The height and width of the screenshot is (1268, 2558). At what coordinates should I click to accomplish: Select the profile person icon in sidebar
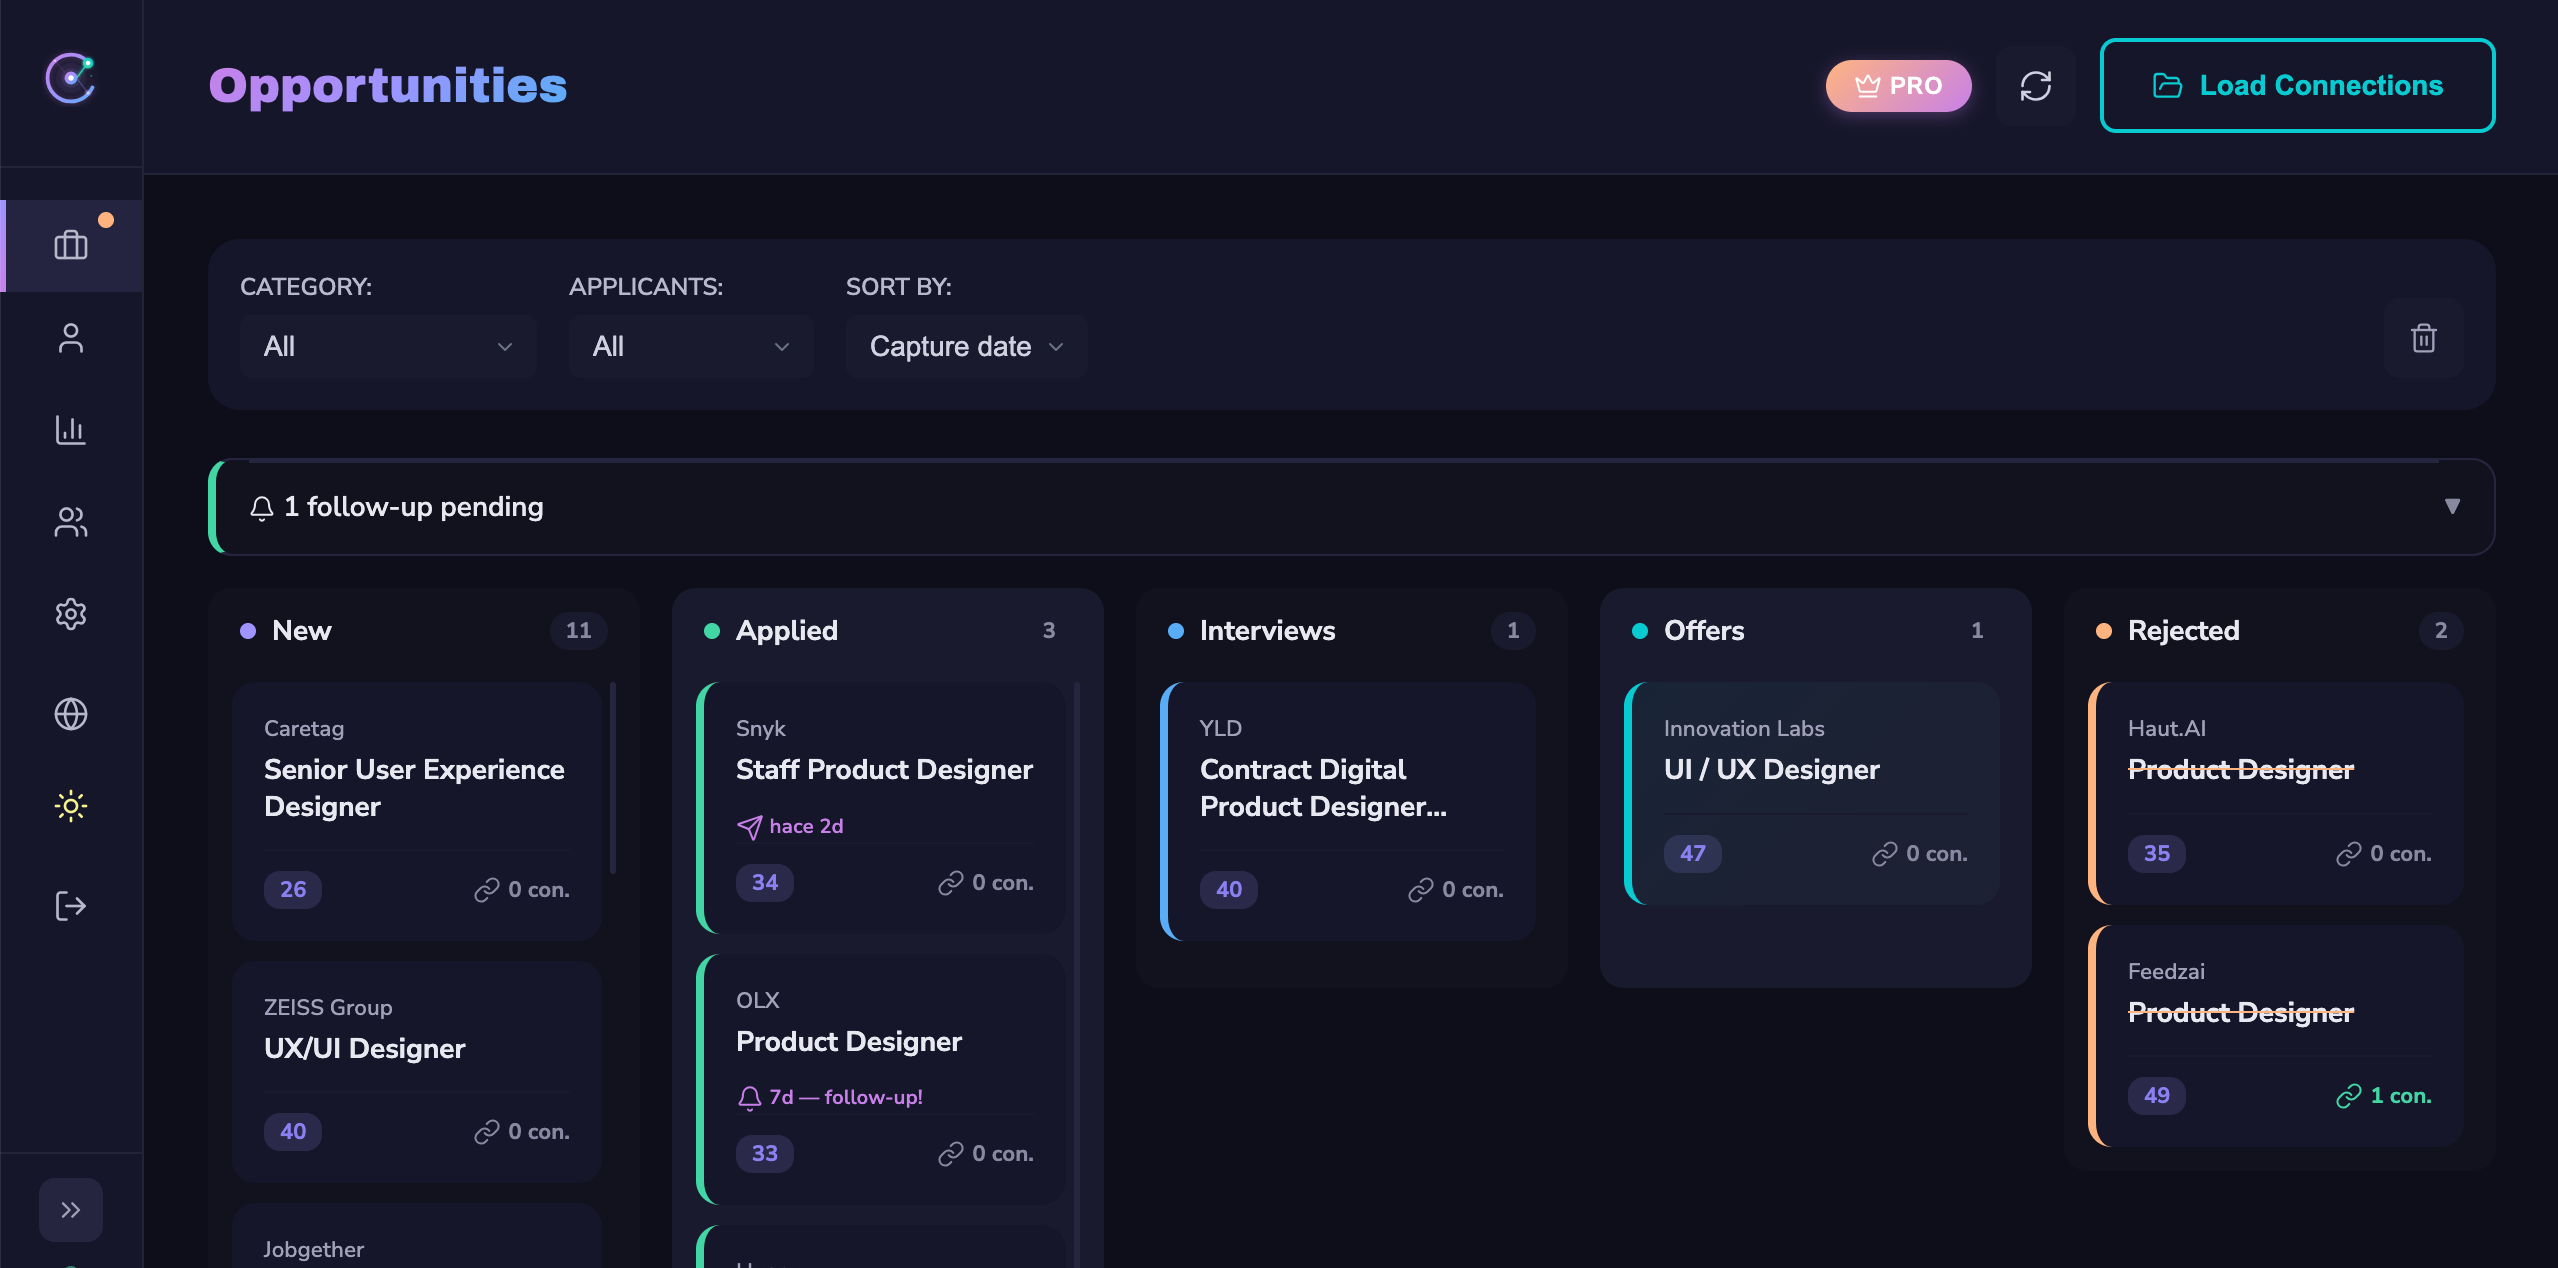(x=71, y=339)
